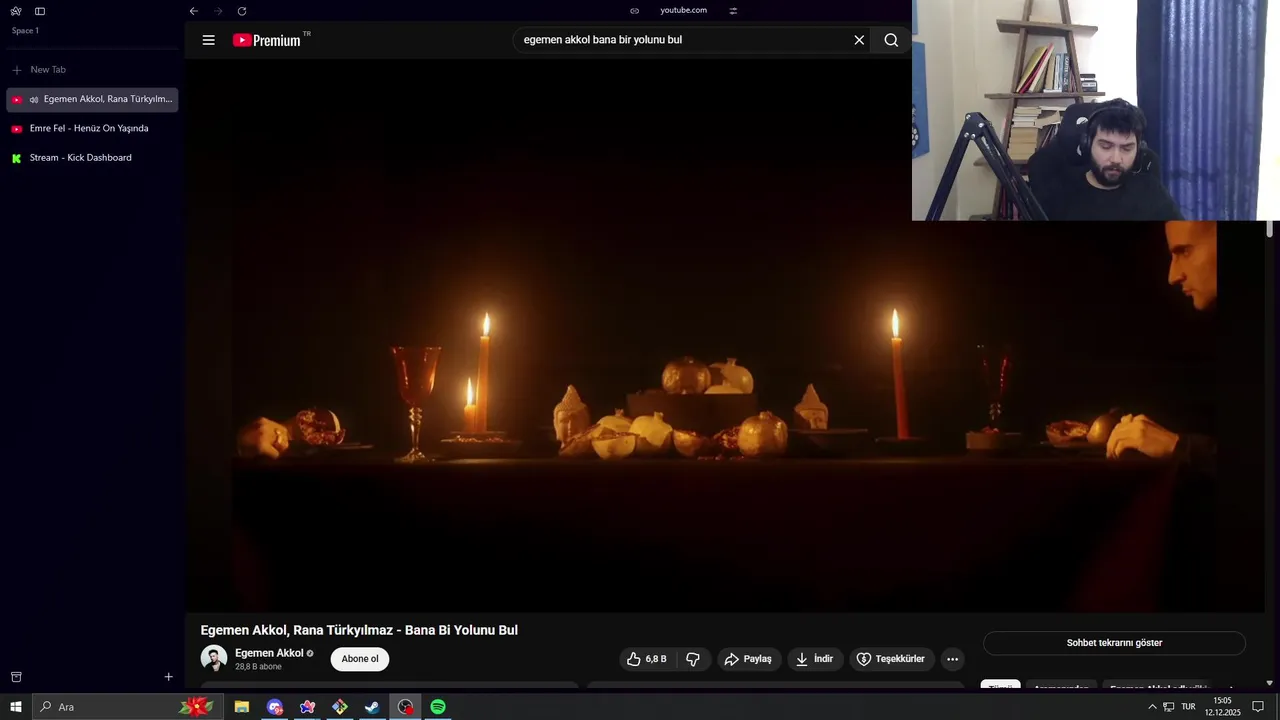Open the archive icon at sidebar bottom
The width and height of the screenshot is (1280, 720).
pos(16,677)
